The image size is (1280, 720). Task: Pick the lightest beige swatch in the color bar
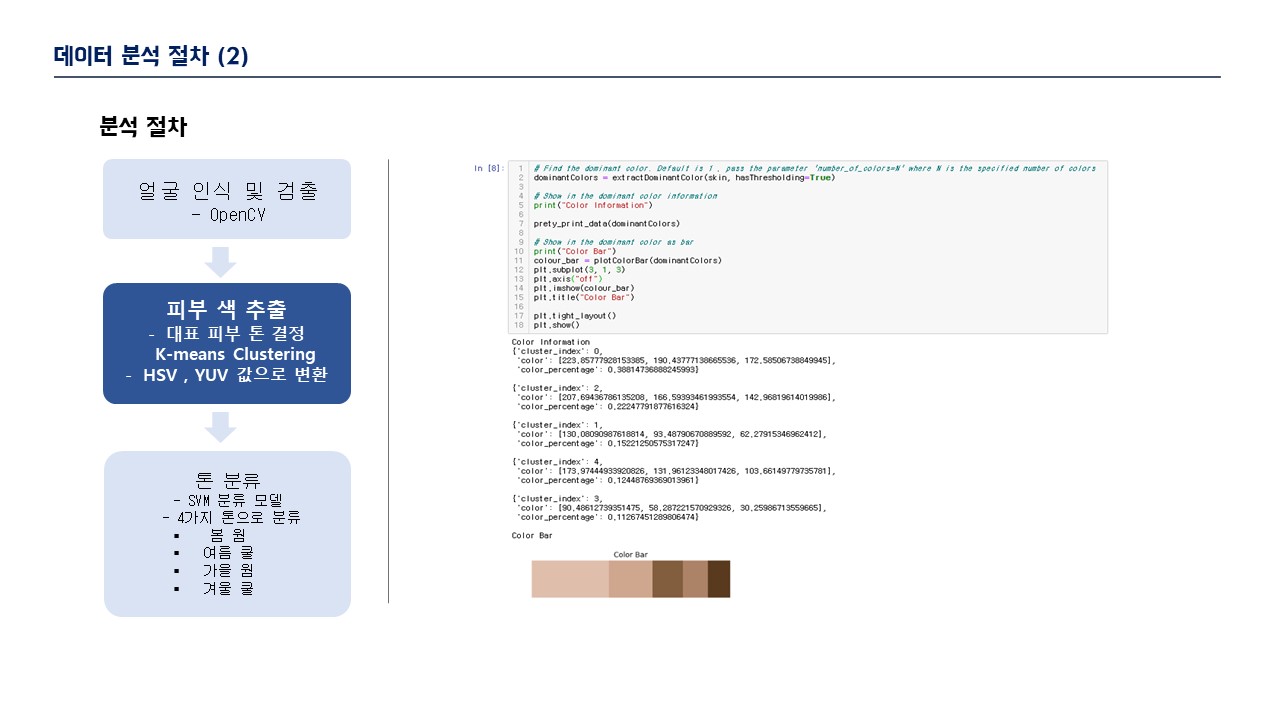570,579
